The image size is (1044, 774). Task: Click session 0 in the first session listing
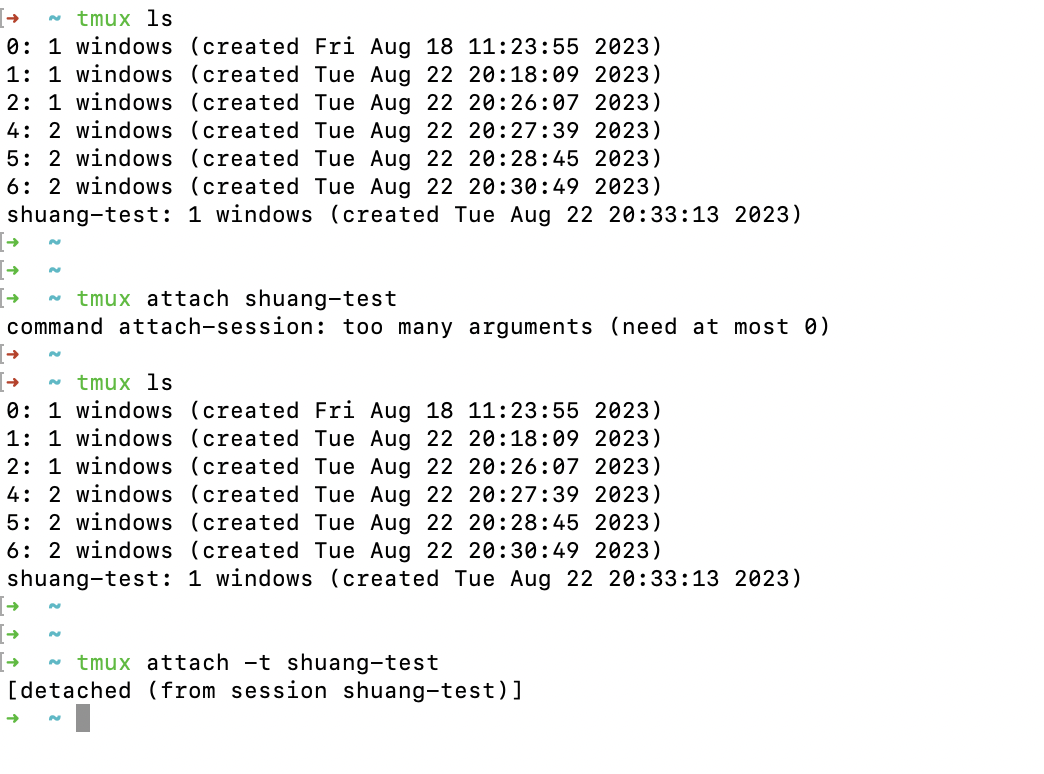click(334, 46)
